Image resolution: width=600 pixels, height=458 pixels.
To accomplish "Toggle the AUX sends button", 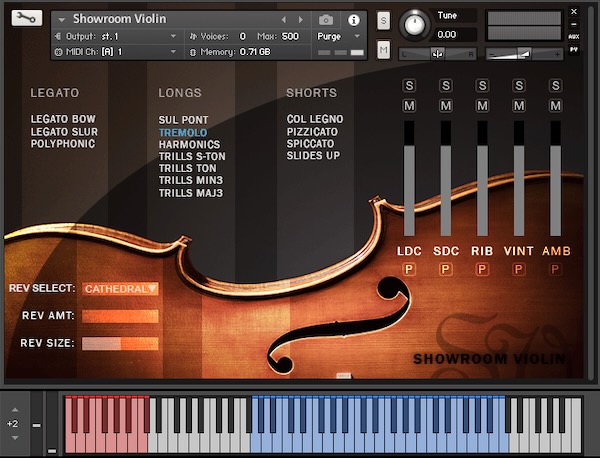I will [574, 37].
